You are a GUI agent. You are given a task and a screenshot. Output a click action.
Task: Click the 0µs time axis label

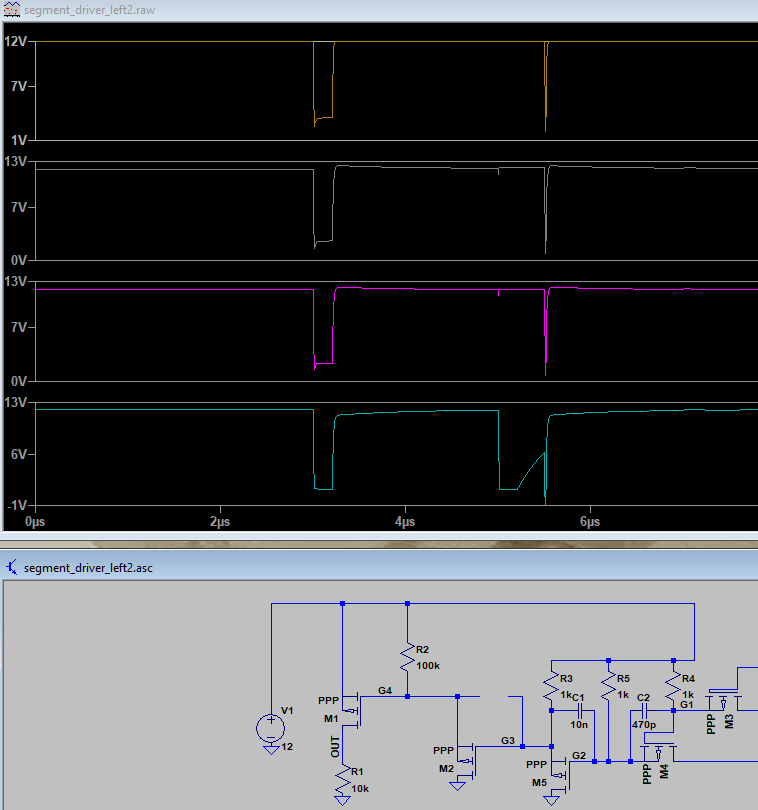tap(35, 522)
